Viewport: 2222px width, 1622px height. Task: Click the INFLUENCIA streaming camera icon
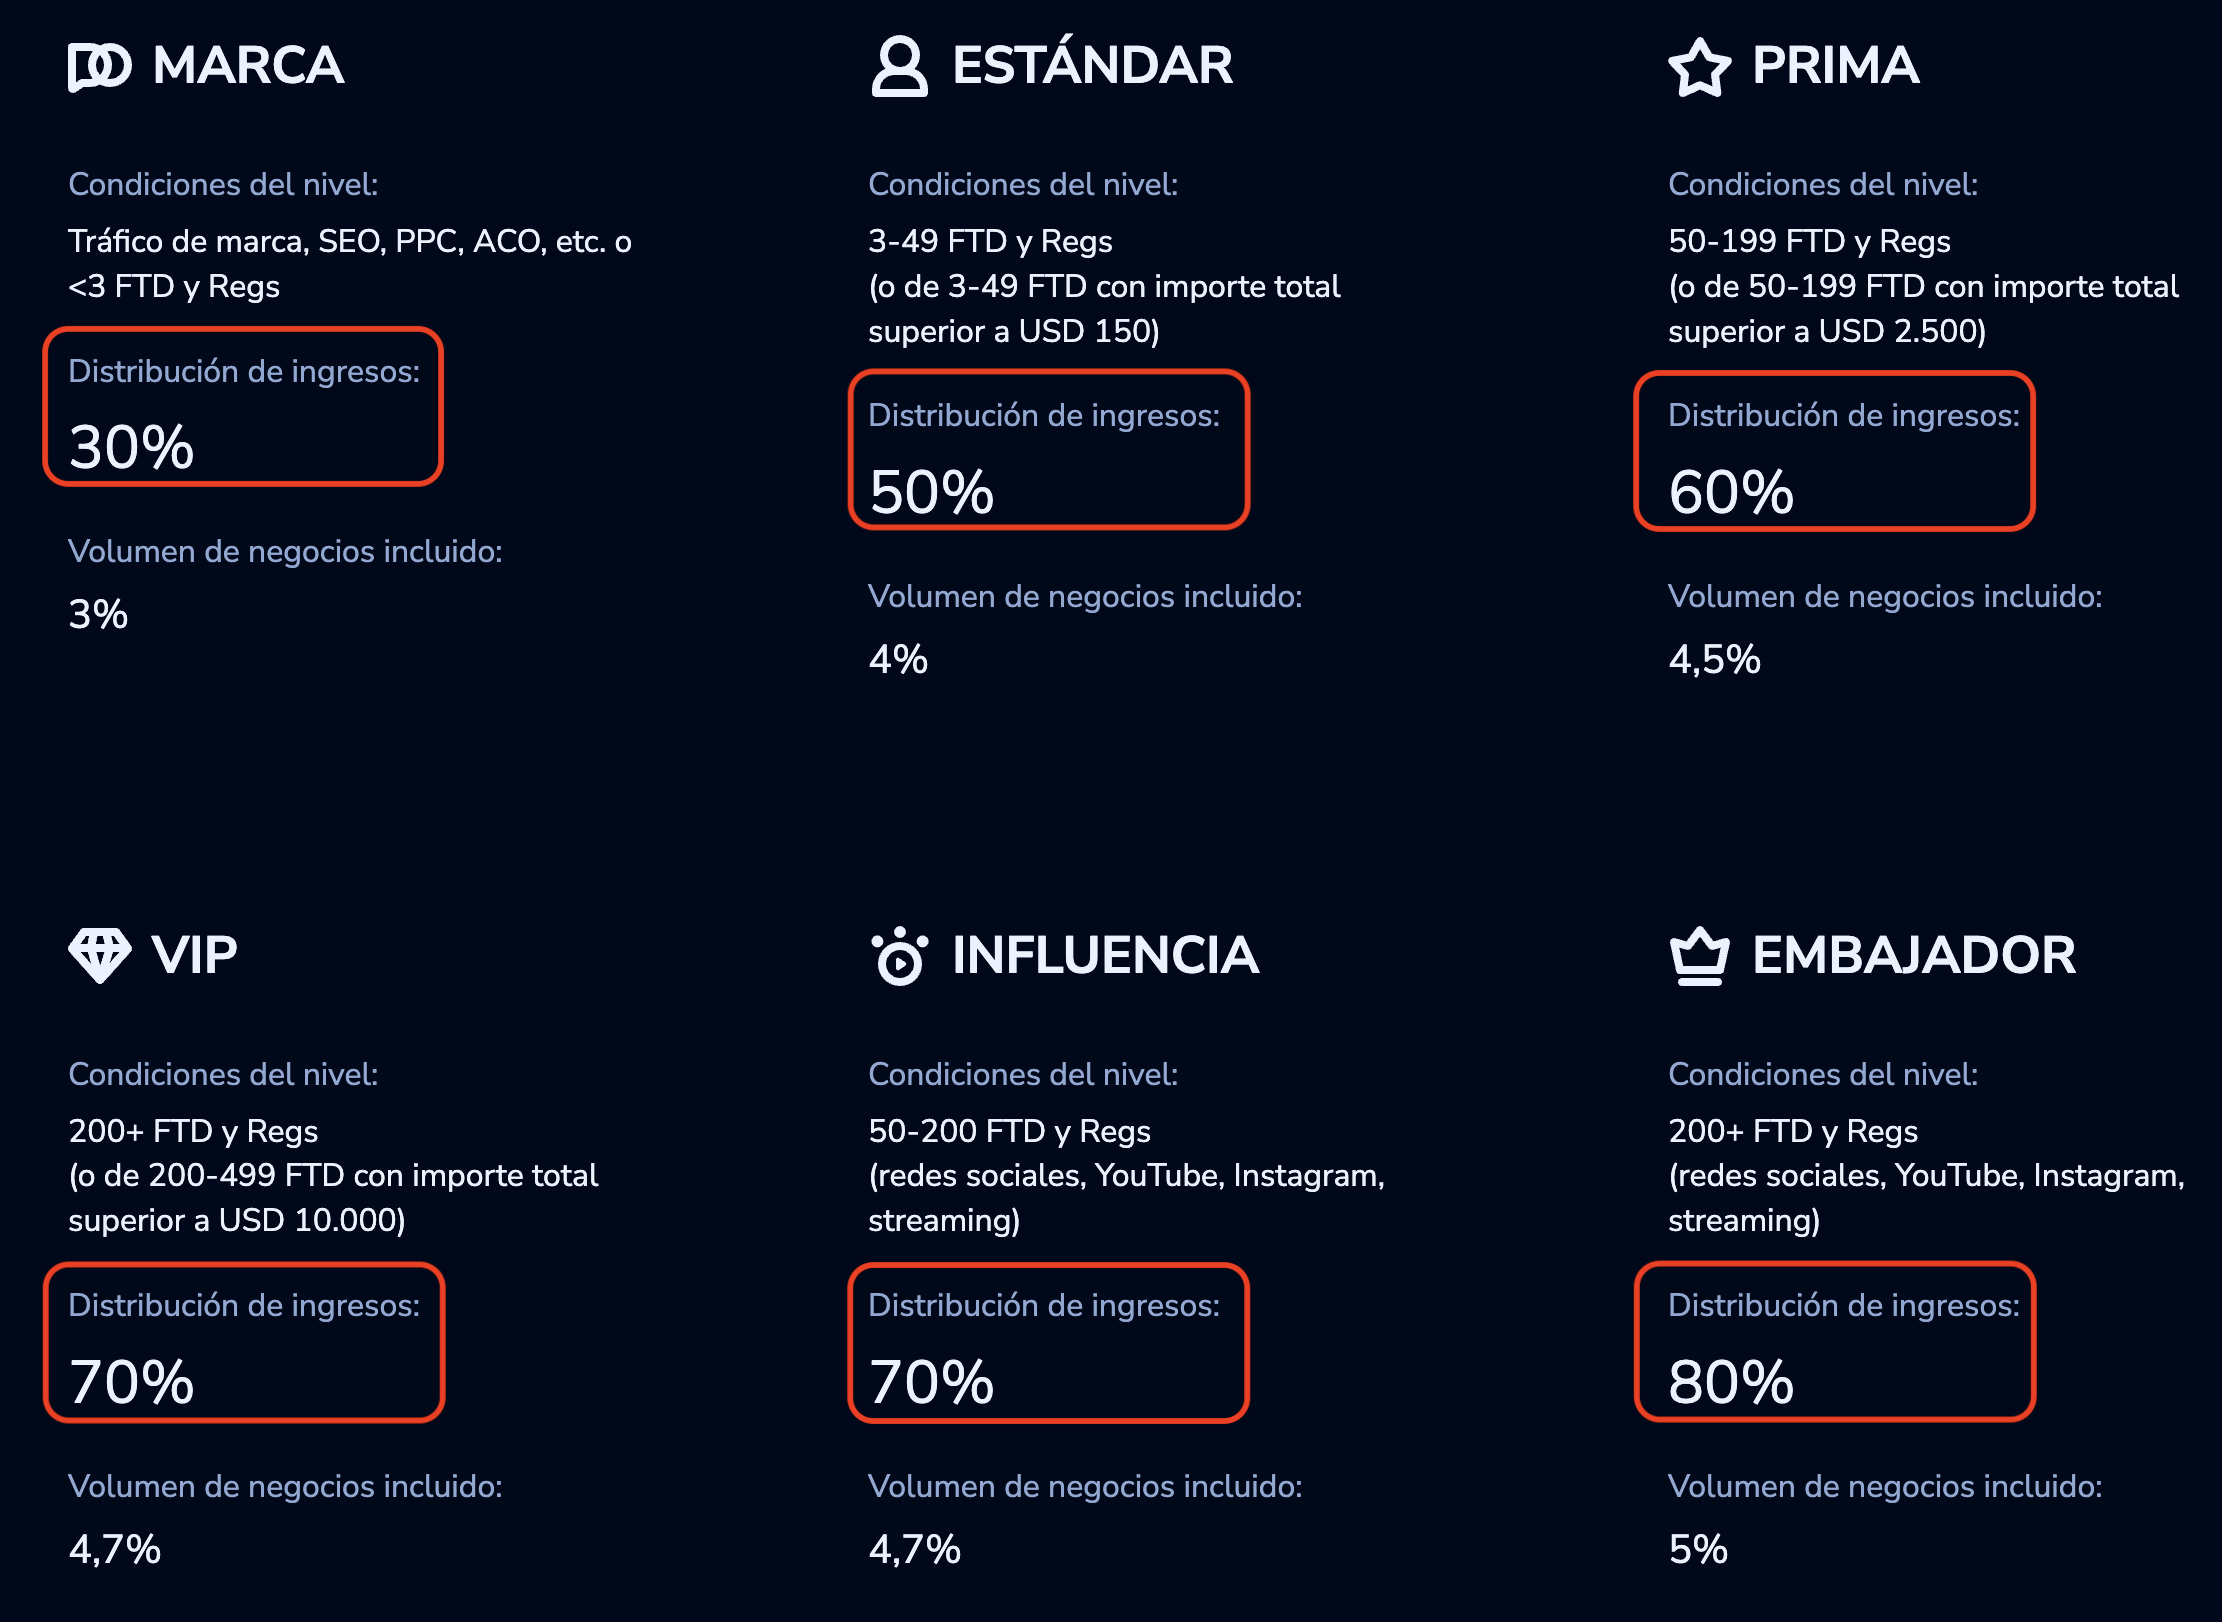[899, 955]
